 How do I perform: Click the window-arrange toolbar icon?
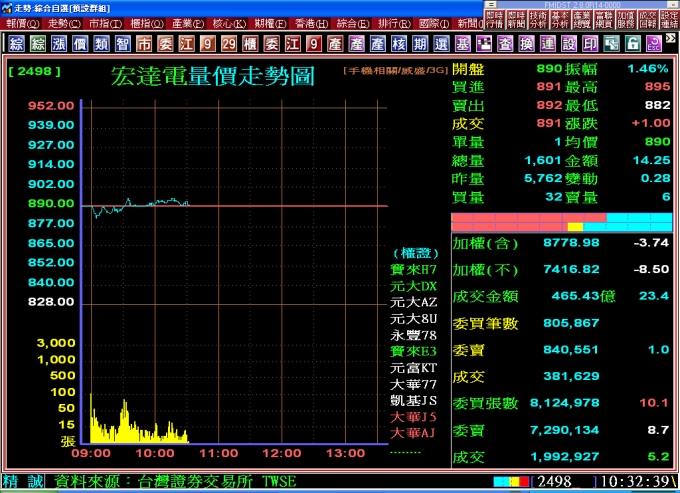point(611,44)
